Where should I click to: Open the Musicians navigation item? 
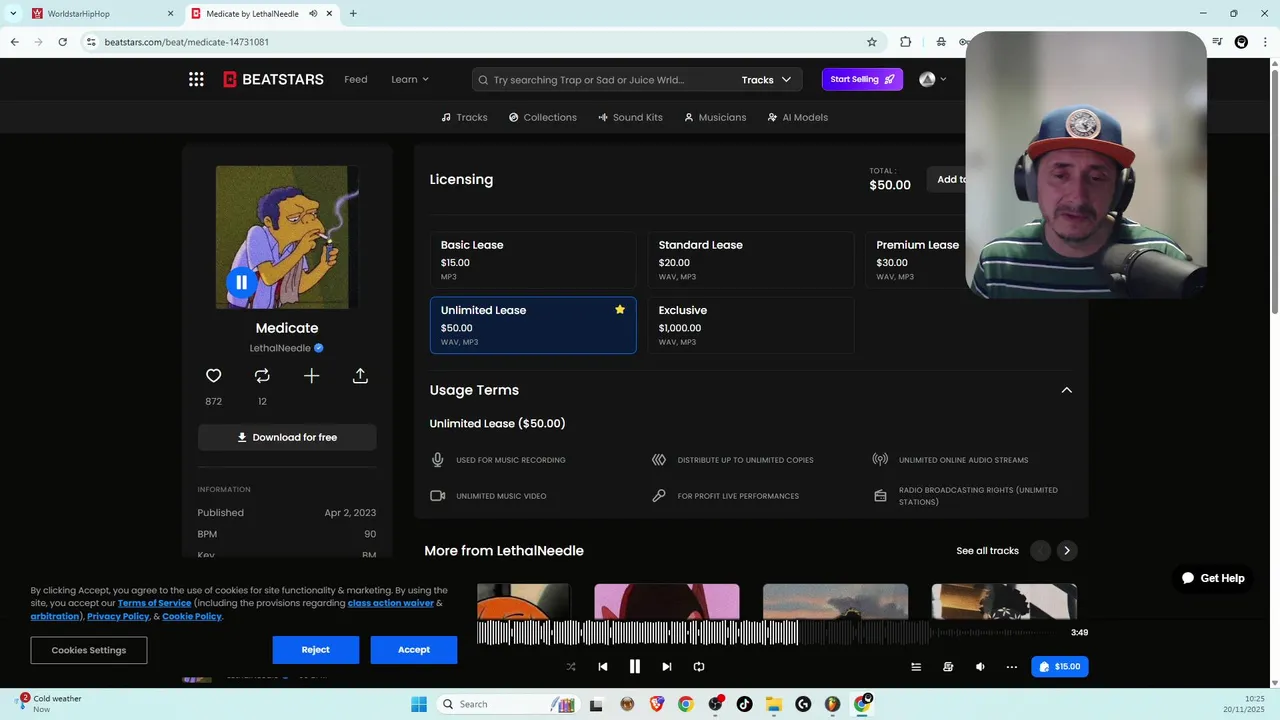[715, 117]
